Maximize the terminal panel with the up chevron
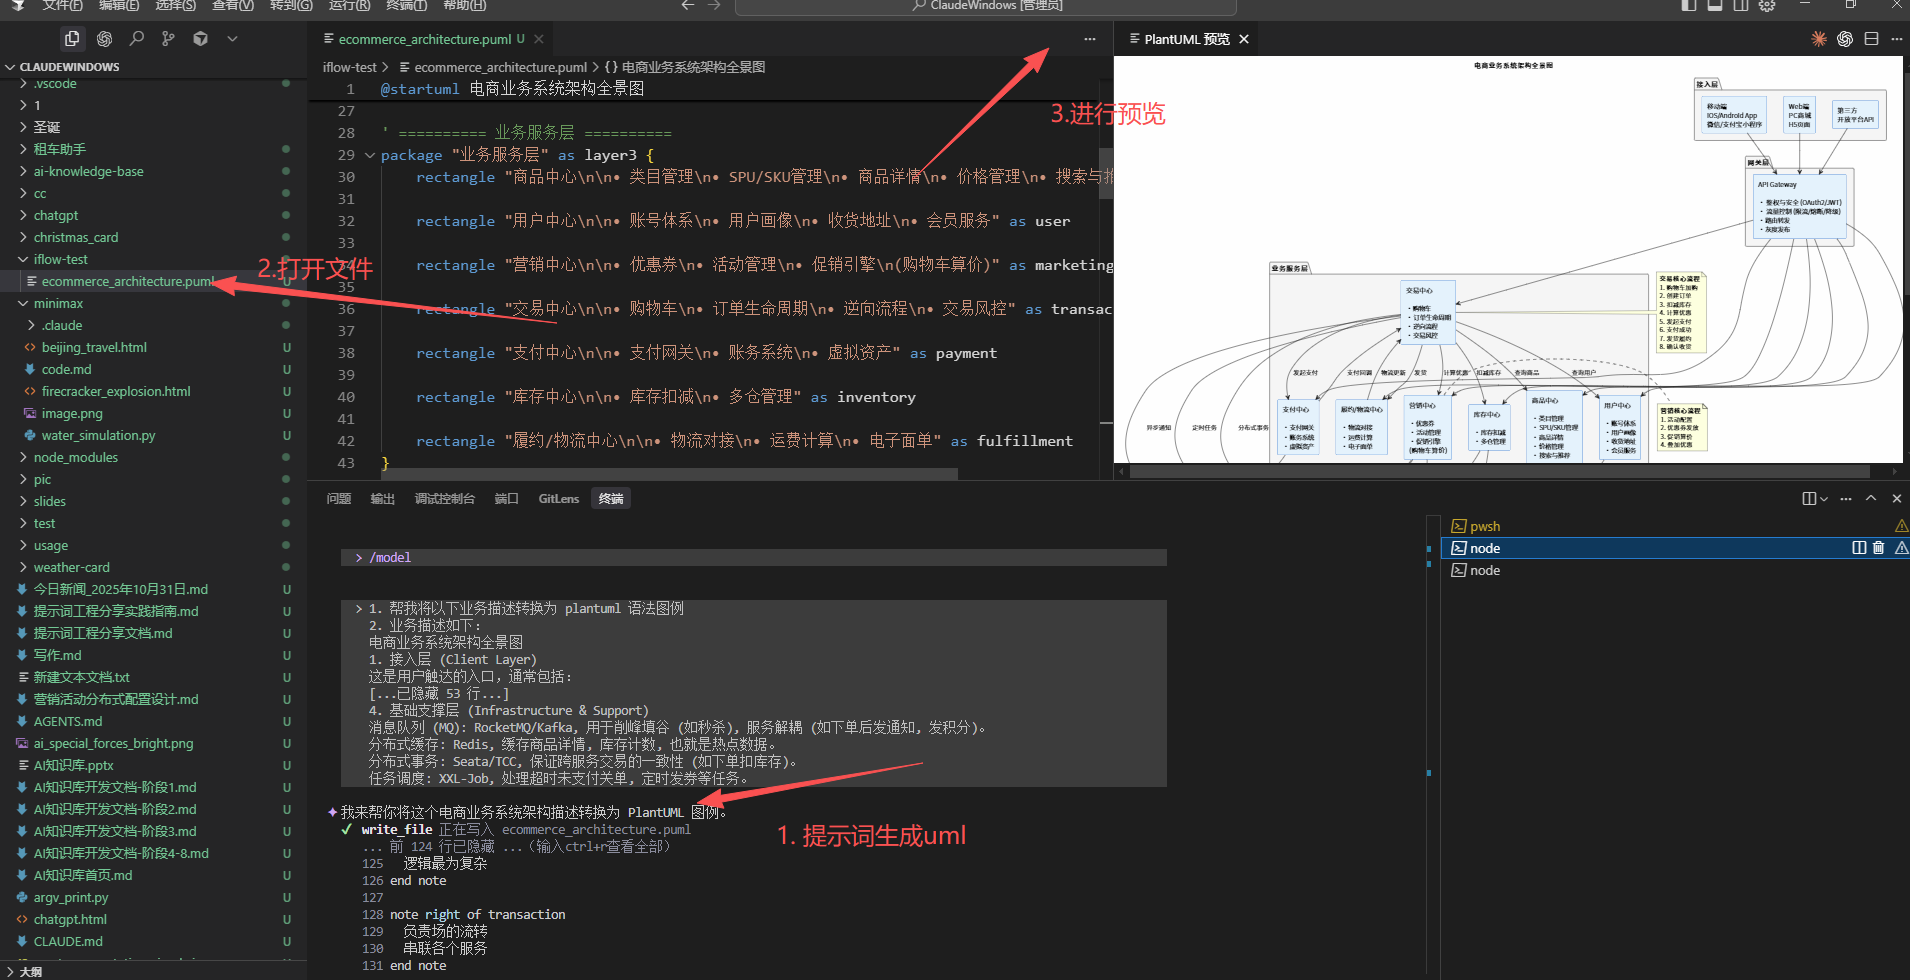The width and height of the screenshot is (1910, 980). pos(1871,498)
